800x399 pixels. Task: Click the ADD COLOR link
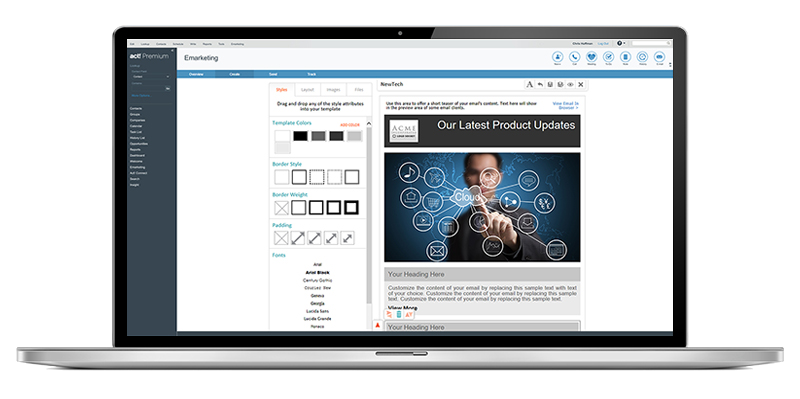350,125
